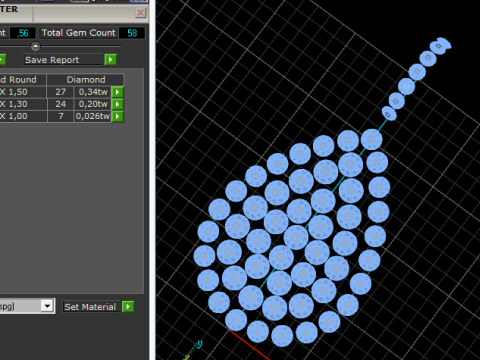Click the X 1,00 size cell

click(23, 116)
